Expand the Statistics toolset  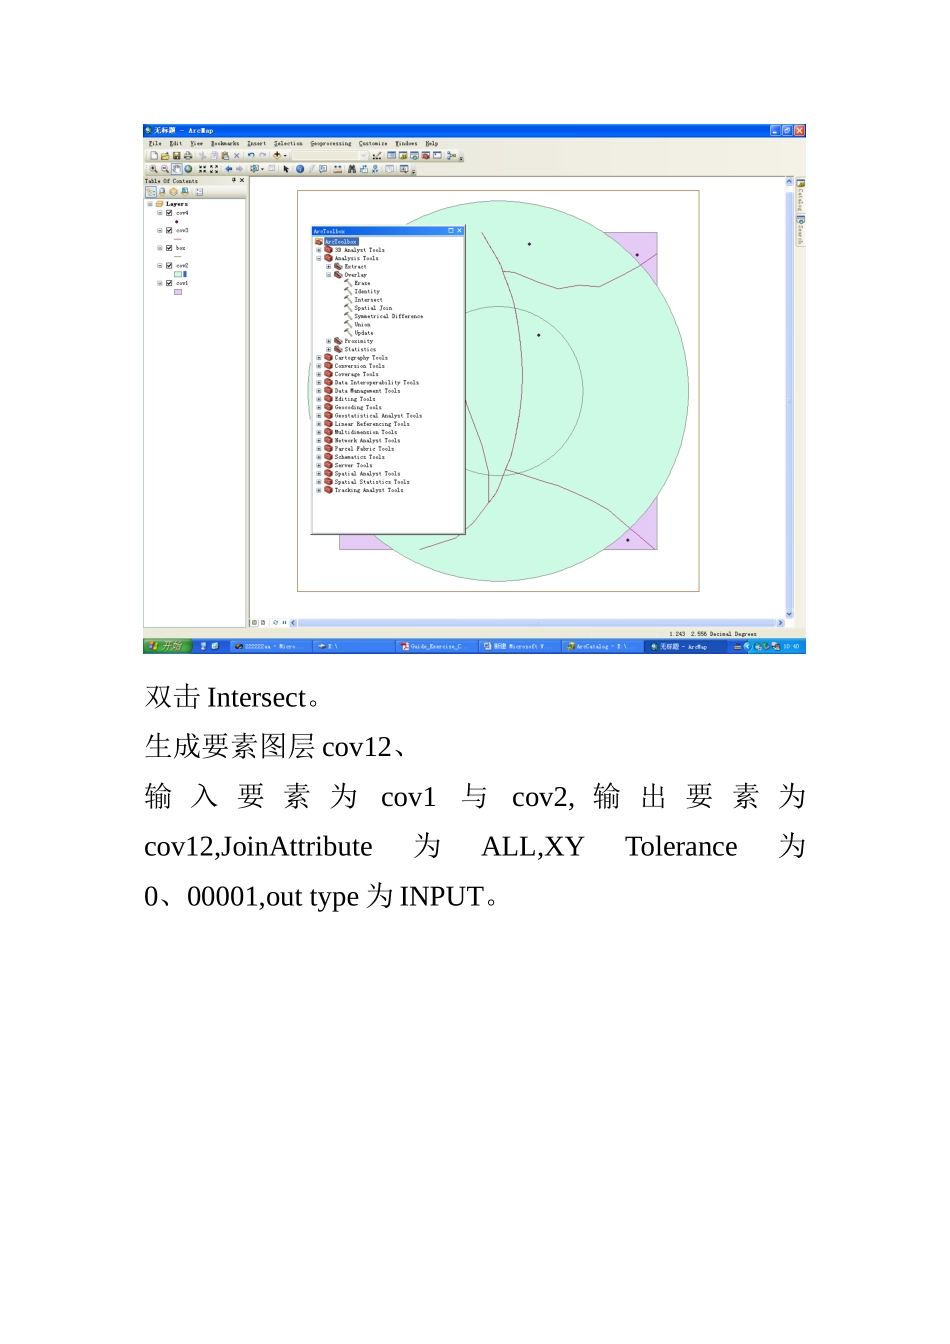(x=329, y=349)
